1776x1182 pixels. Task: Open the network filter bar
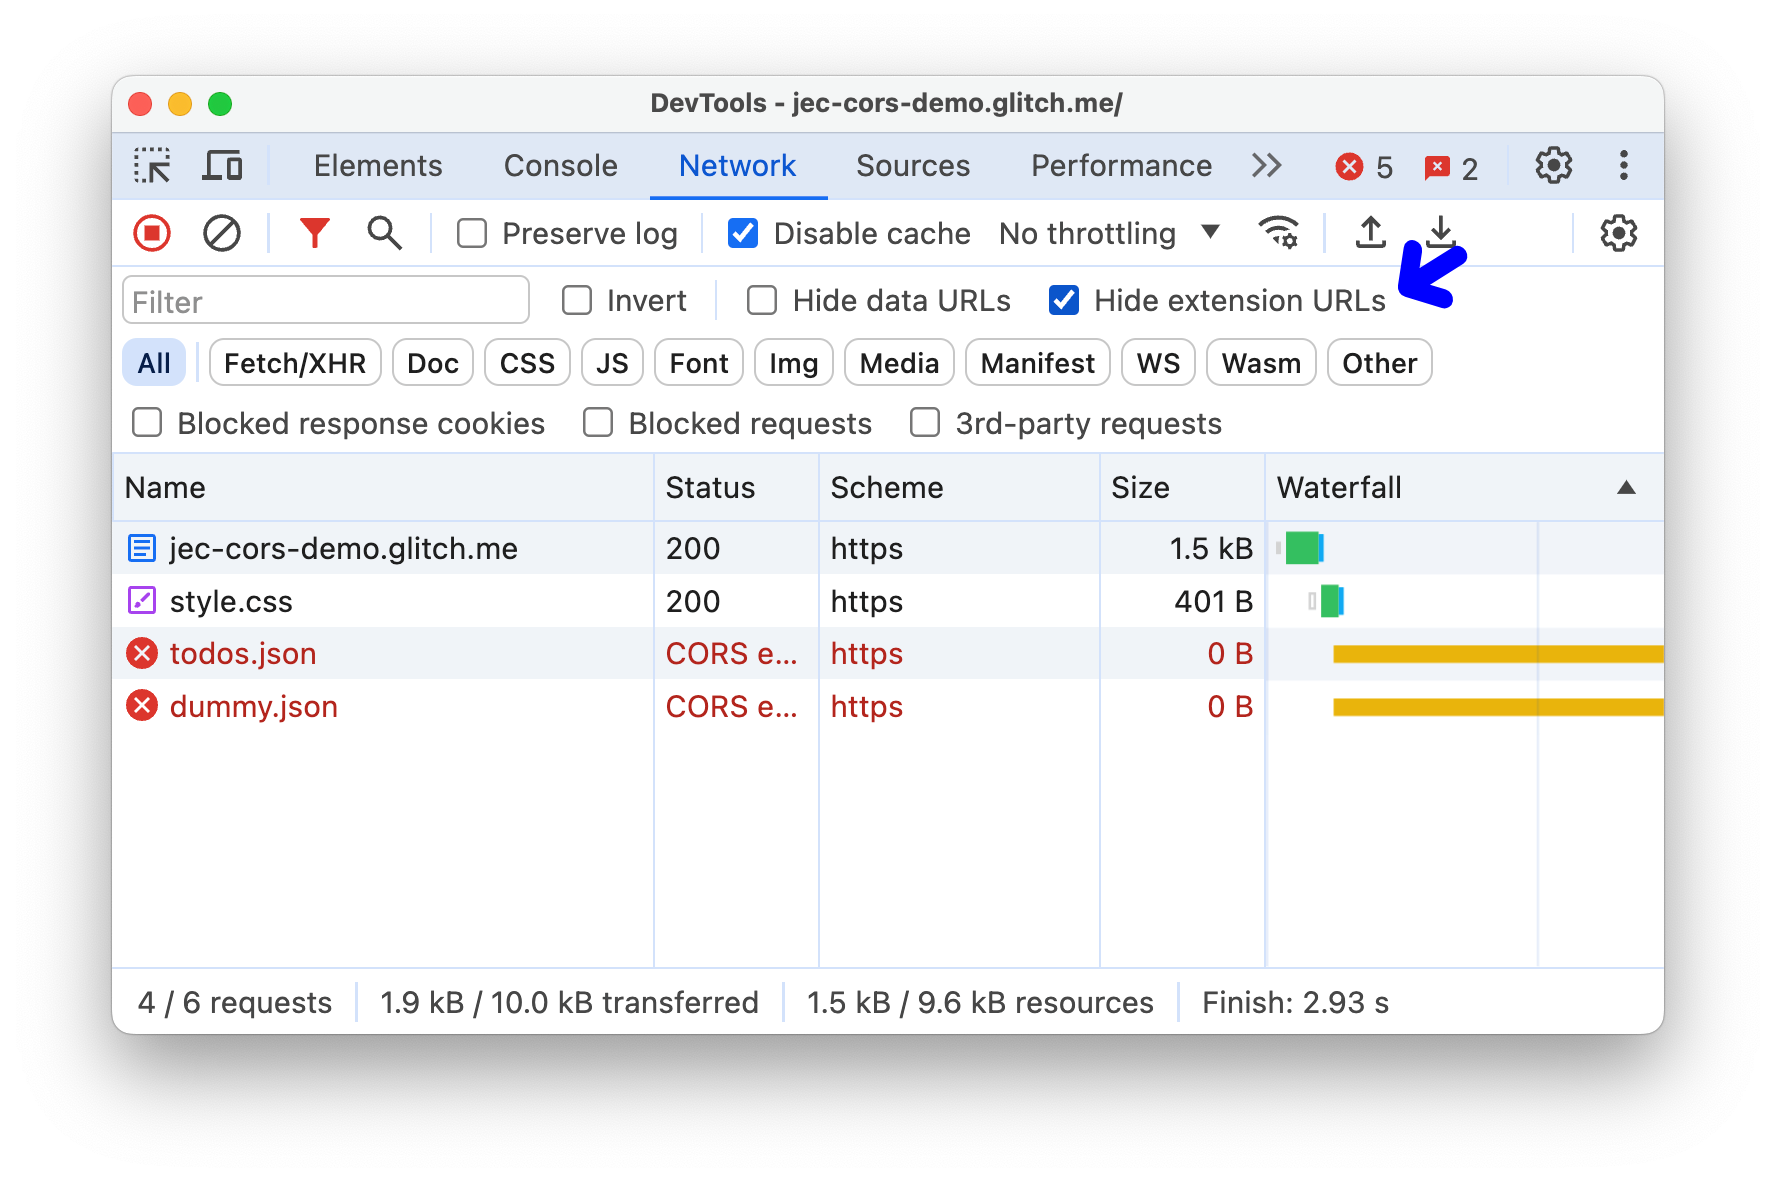click(314, 233)
